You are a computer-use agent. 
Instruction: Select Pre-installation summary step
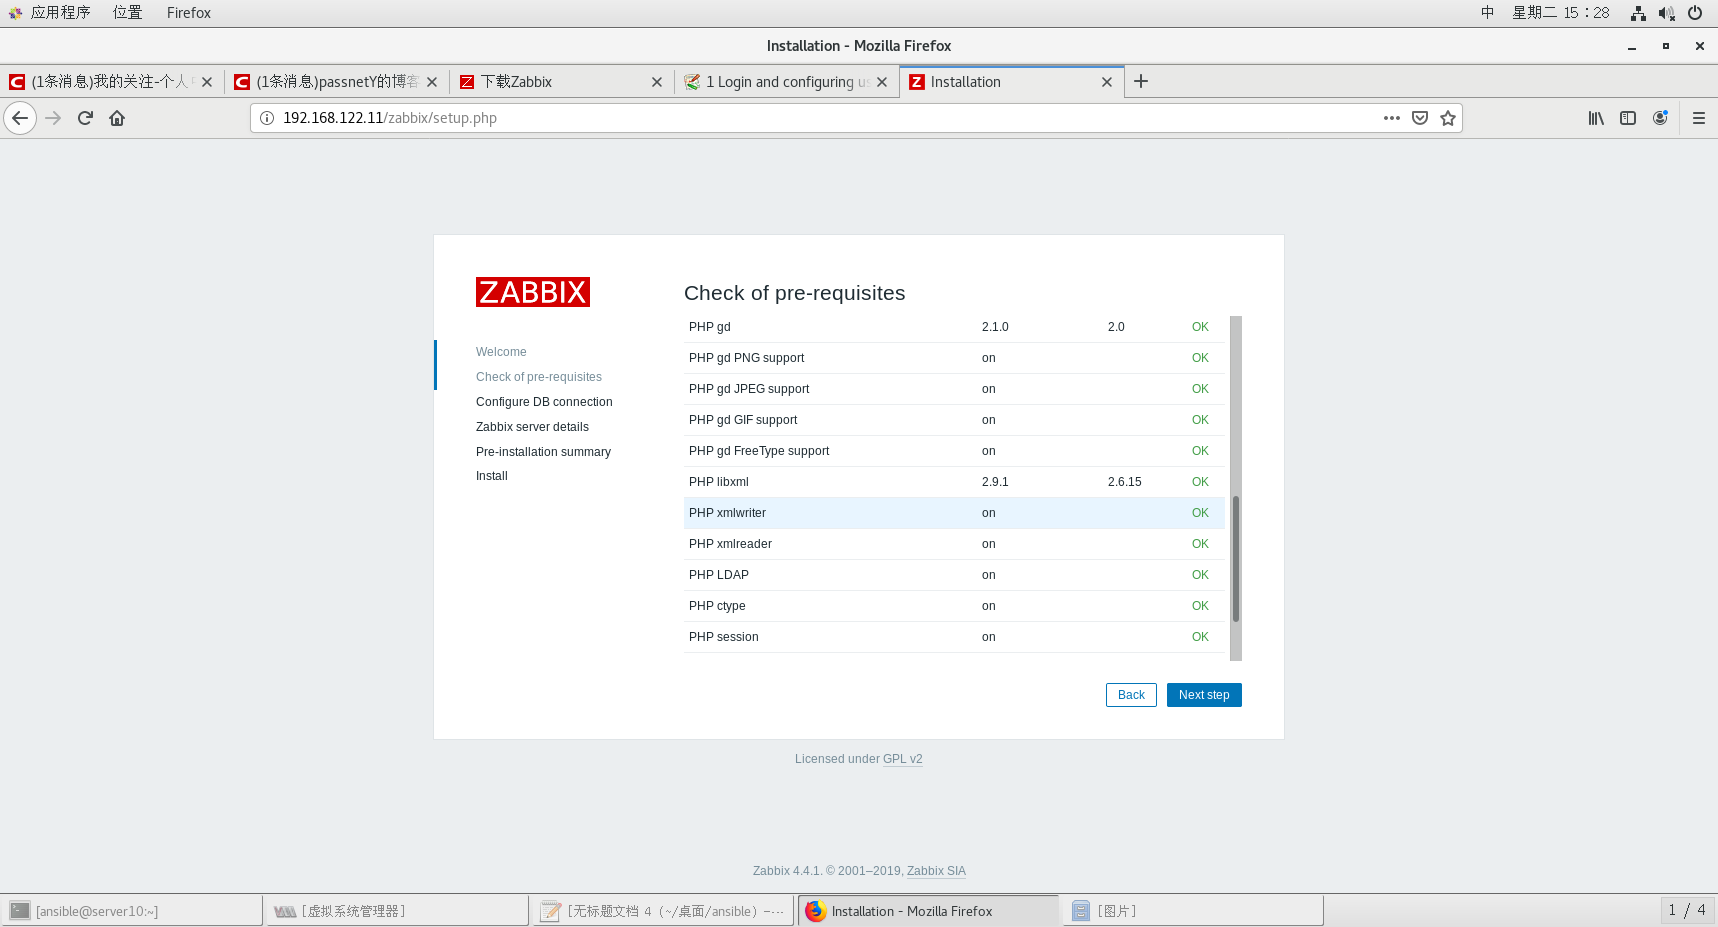(543, 452)
